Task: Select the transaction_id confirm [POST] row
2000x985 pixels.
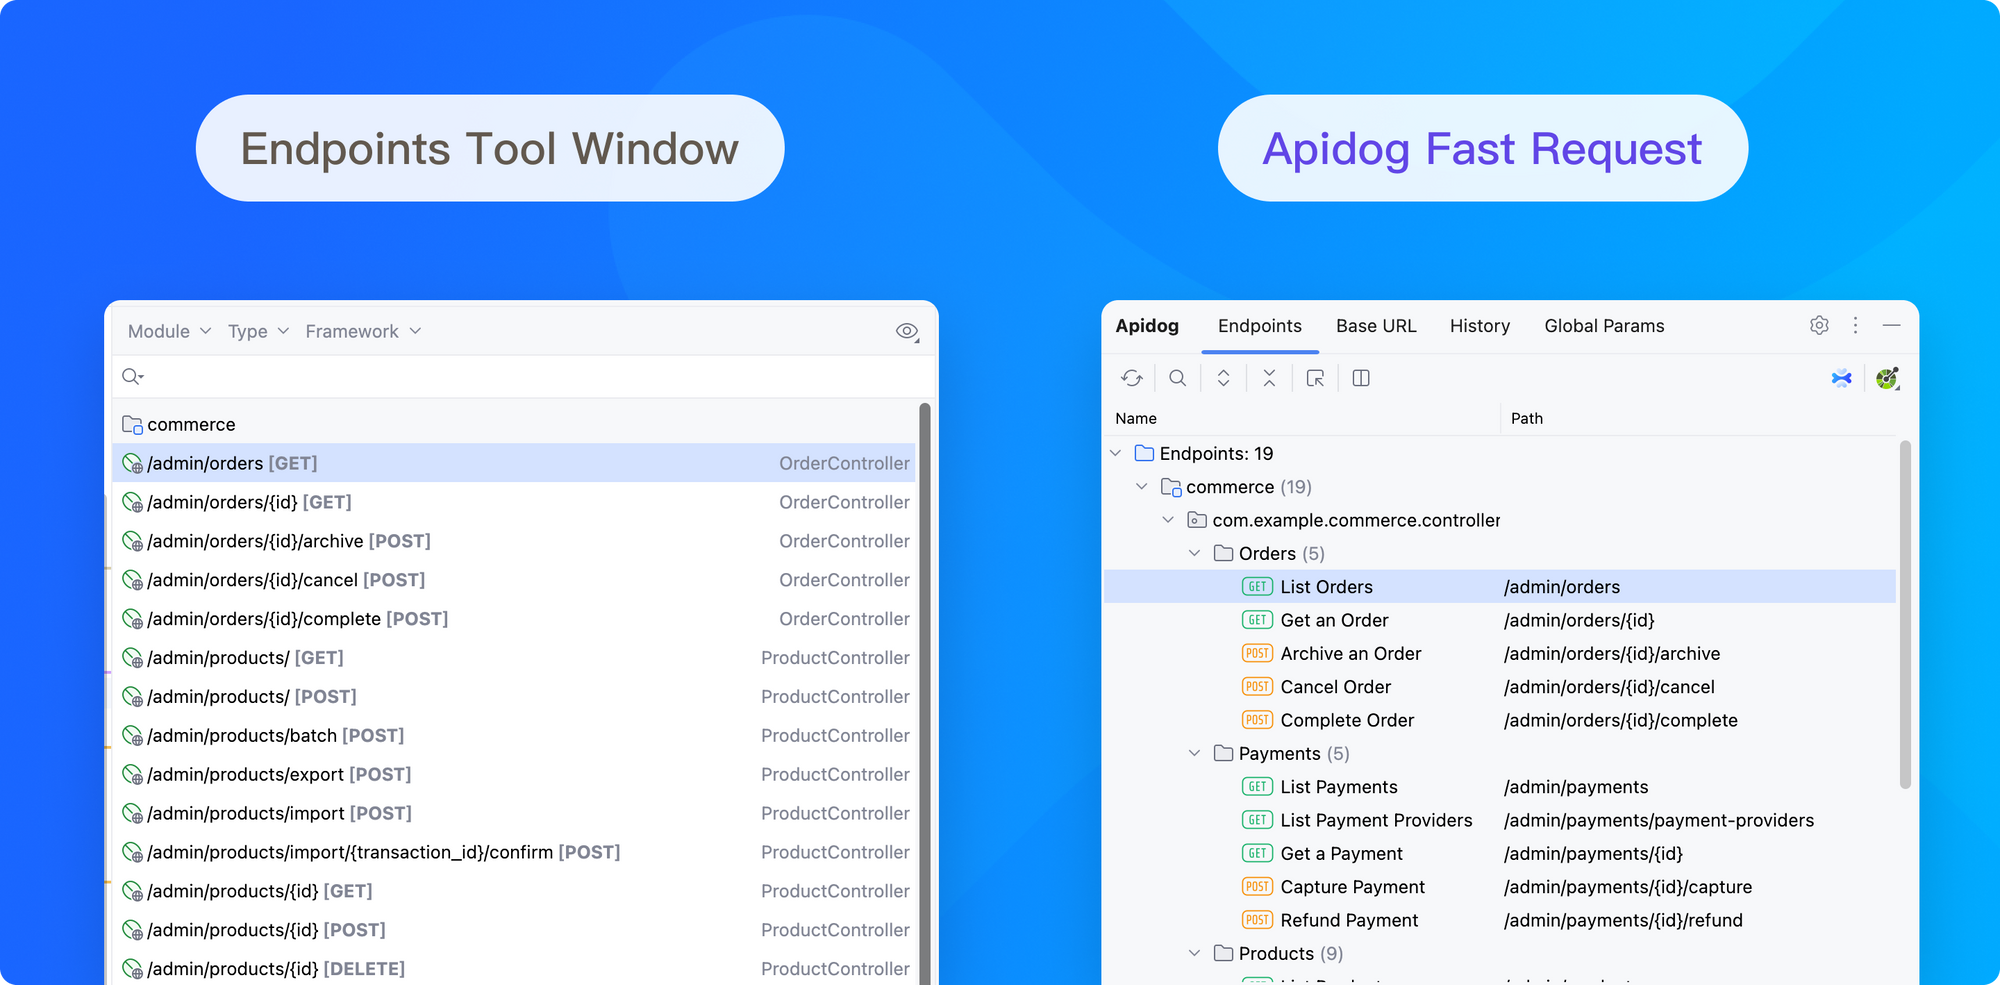Action: (x=514, y=852)
